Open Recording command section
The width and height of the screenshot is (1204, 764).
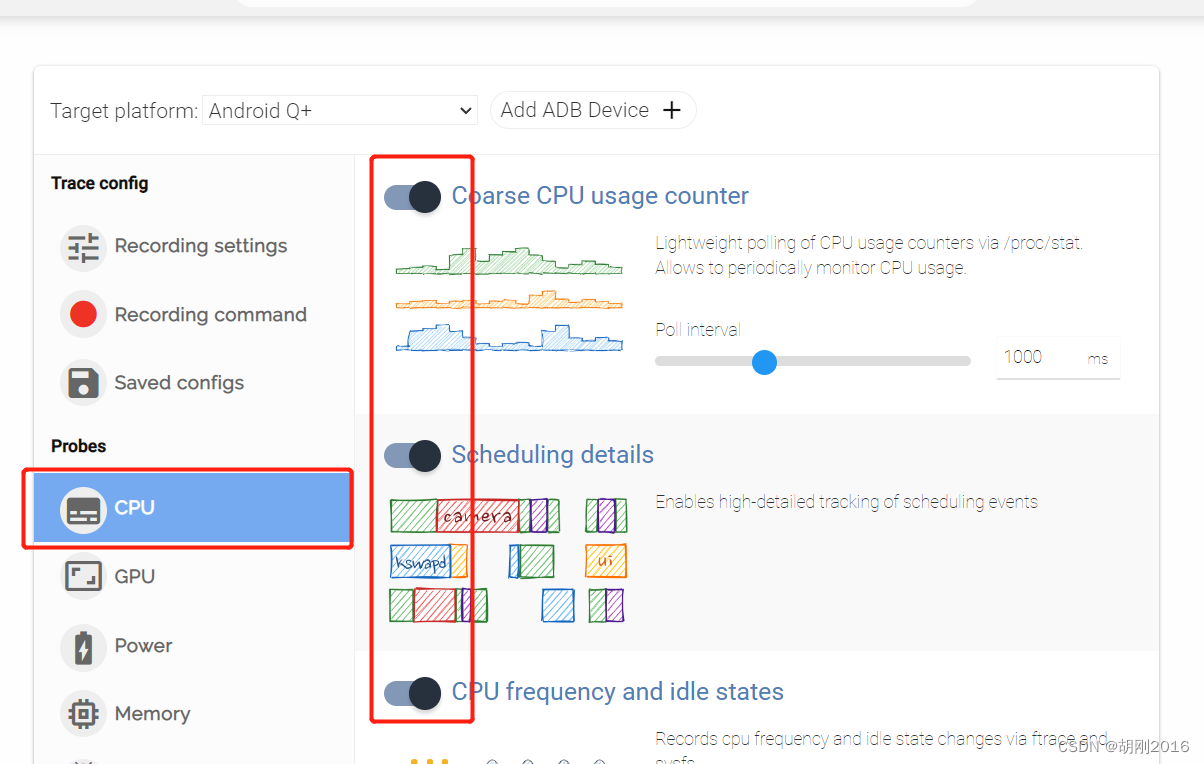(x=195, y=315)
